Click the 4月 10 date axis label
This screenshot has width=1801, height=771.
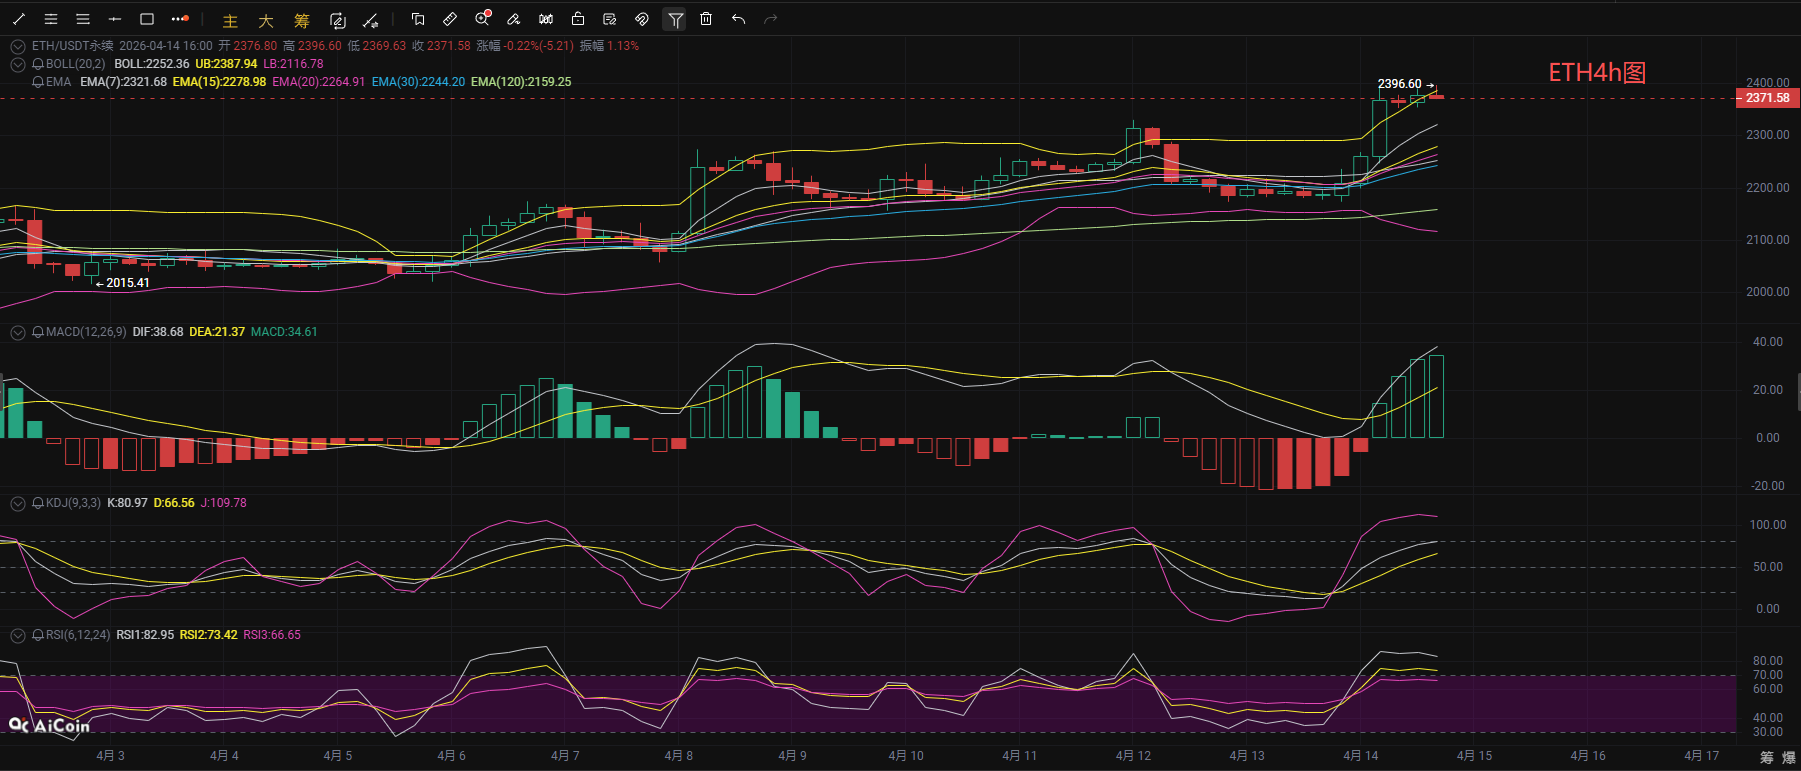pos(906,756)
